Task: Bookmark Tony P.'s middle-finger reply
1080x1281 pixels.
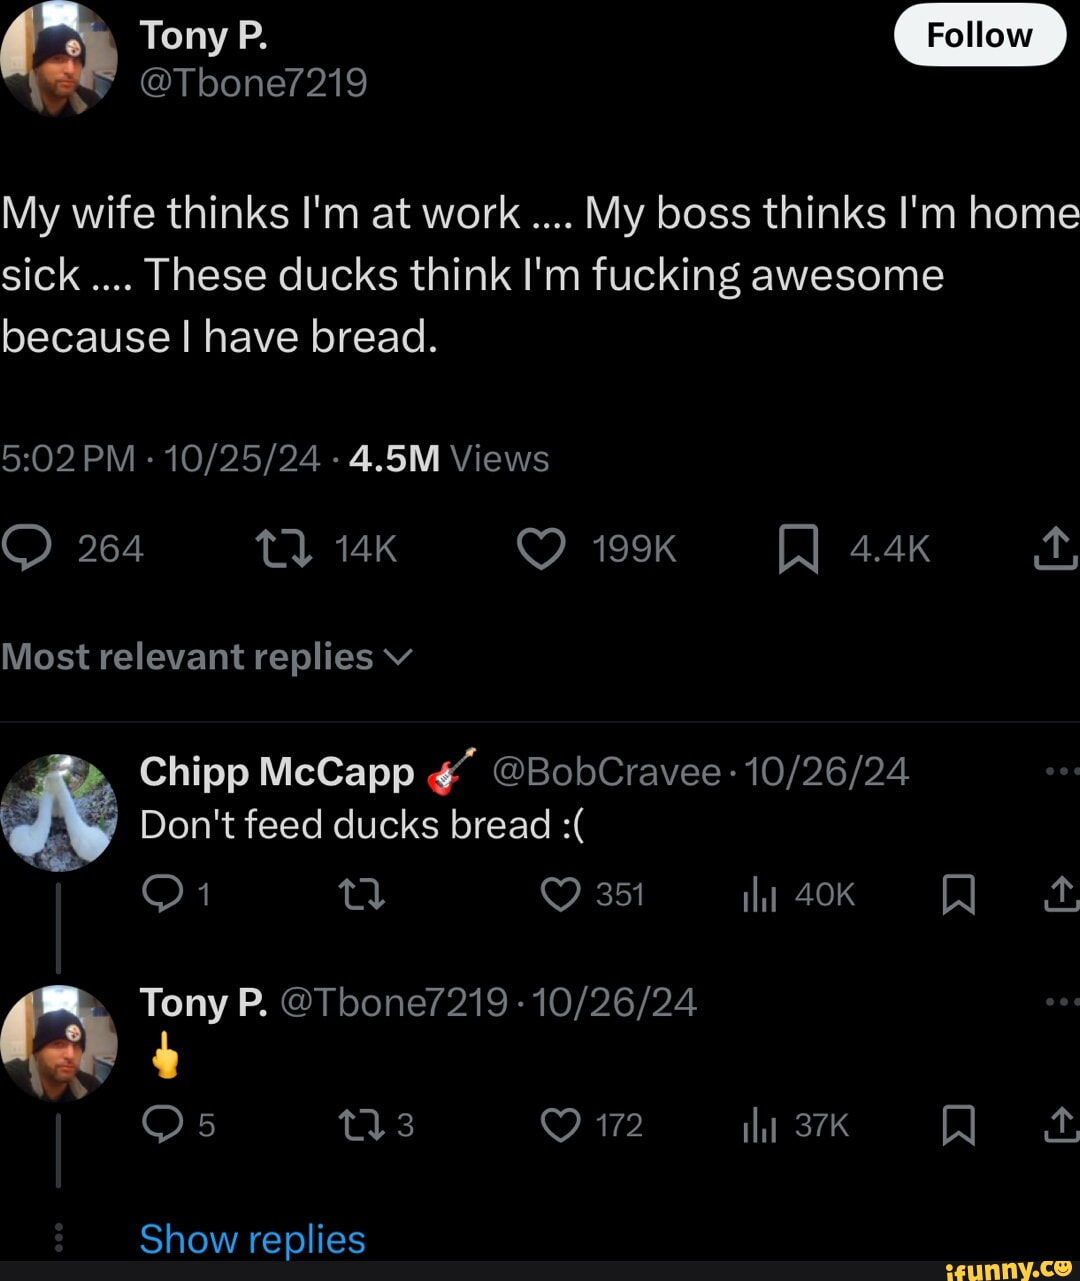Action: 958,1125
